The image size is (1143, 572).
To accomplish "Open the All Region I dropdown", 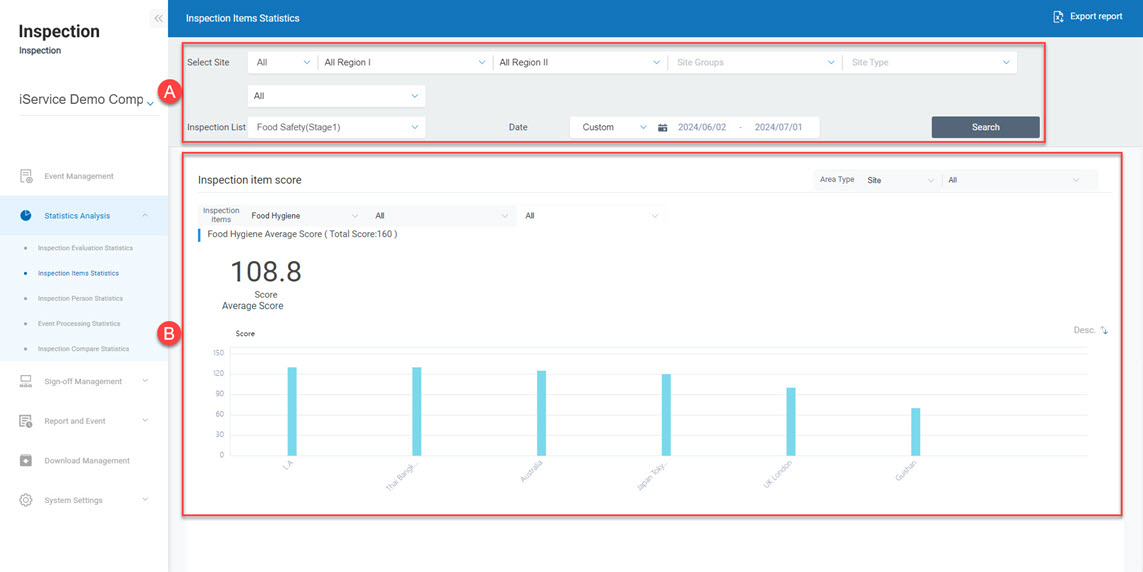I will coord(404,62).
